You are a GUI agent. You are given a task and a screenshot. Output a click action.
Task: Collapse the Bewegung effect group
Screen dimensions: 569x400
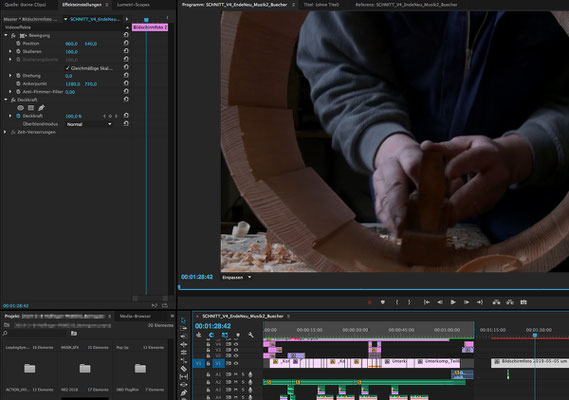tap(6, 35)
